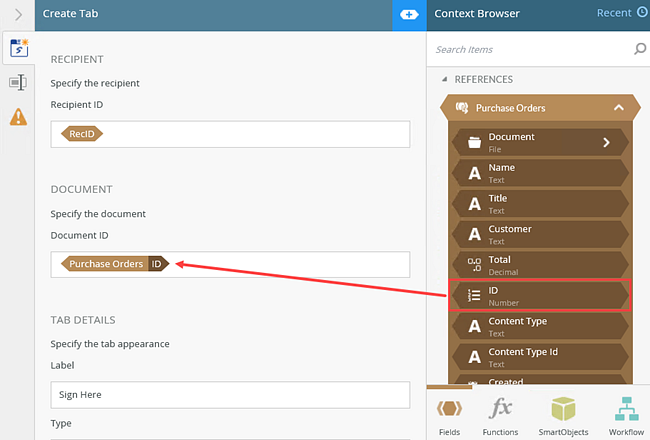Viewport: 650px width, 440px height.
Task: Click the blue toggle context browser icon
Action: point(409,14)
